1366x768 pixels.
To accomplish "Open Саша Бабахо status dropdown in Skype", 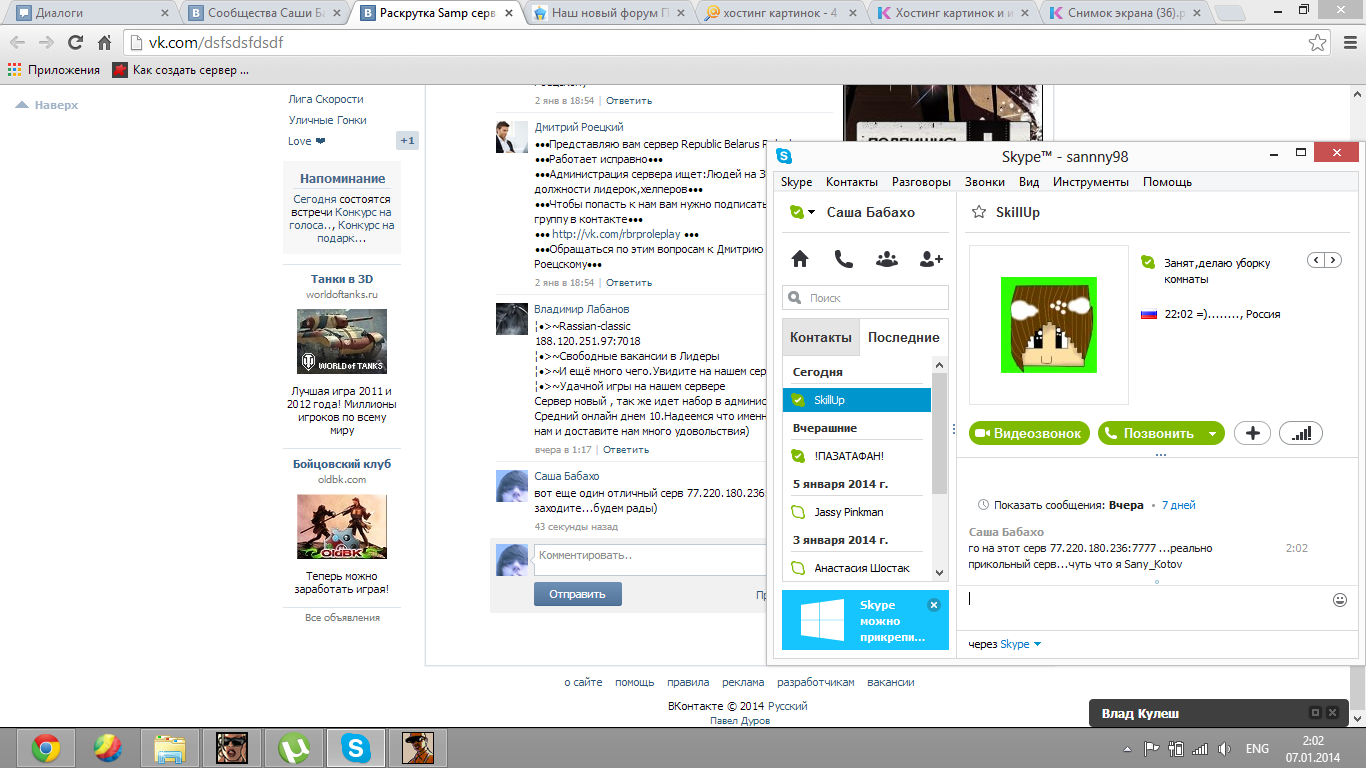I will [802, 212].
